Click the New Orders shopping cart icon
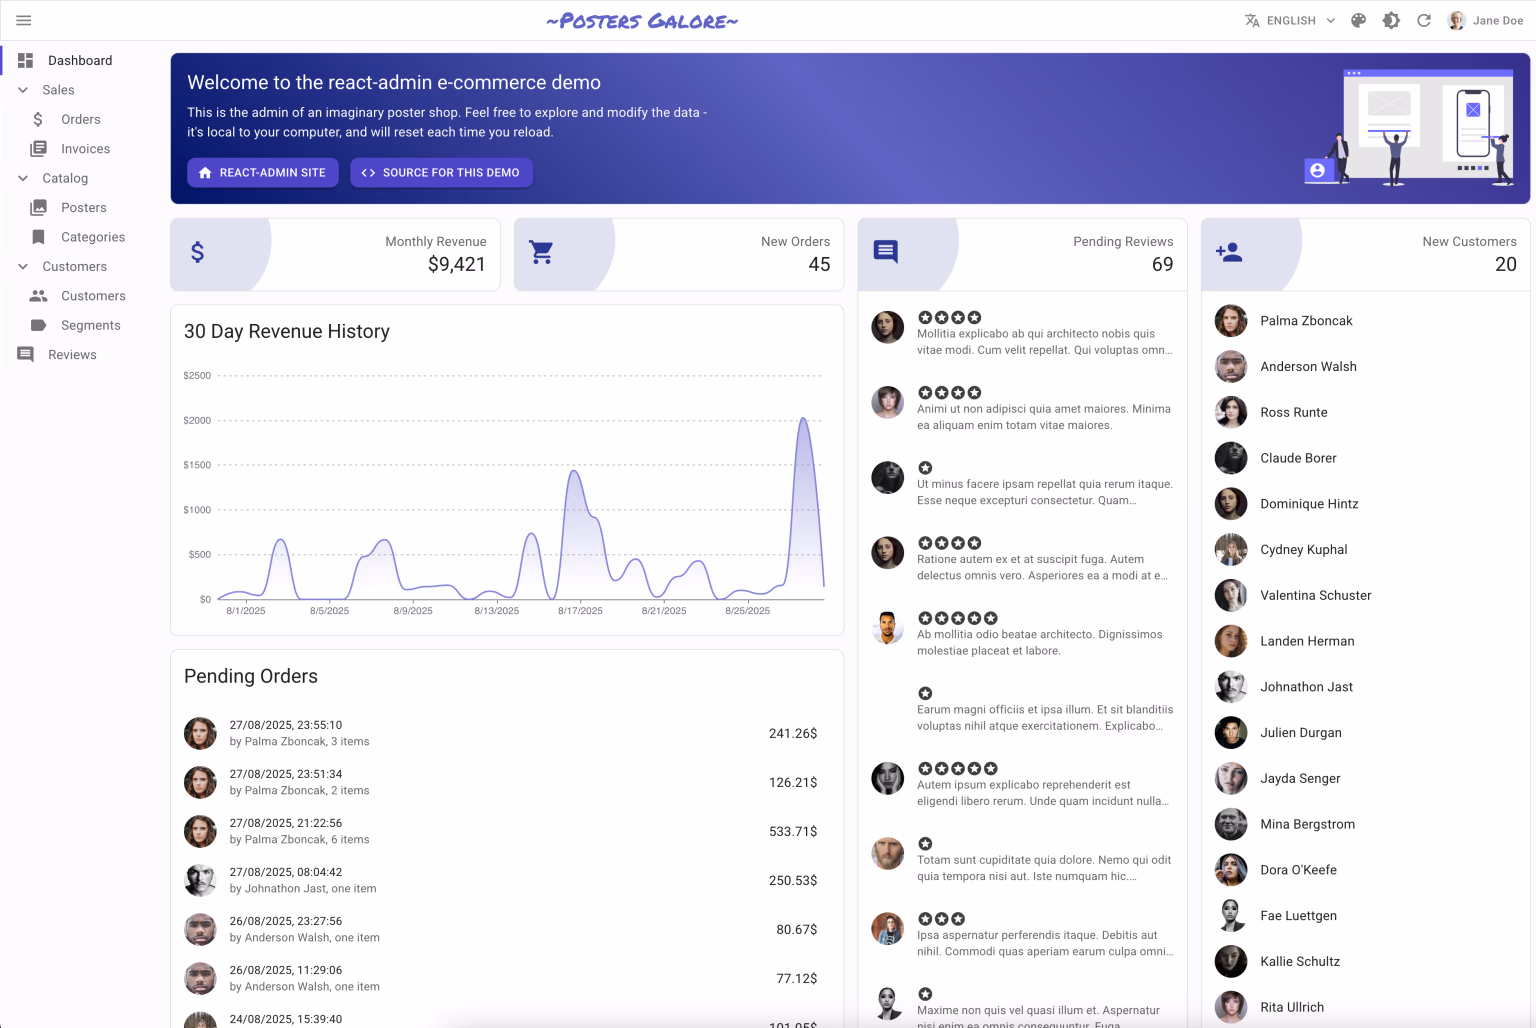Screen dimensions: 1536x1028 (x=541, y=252)
